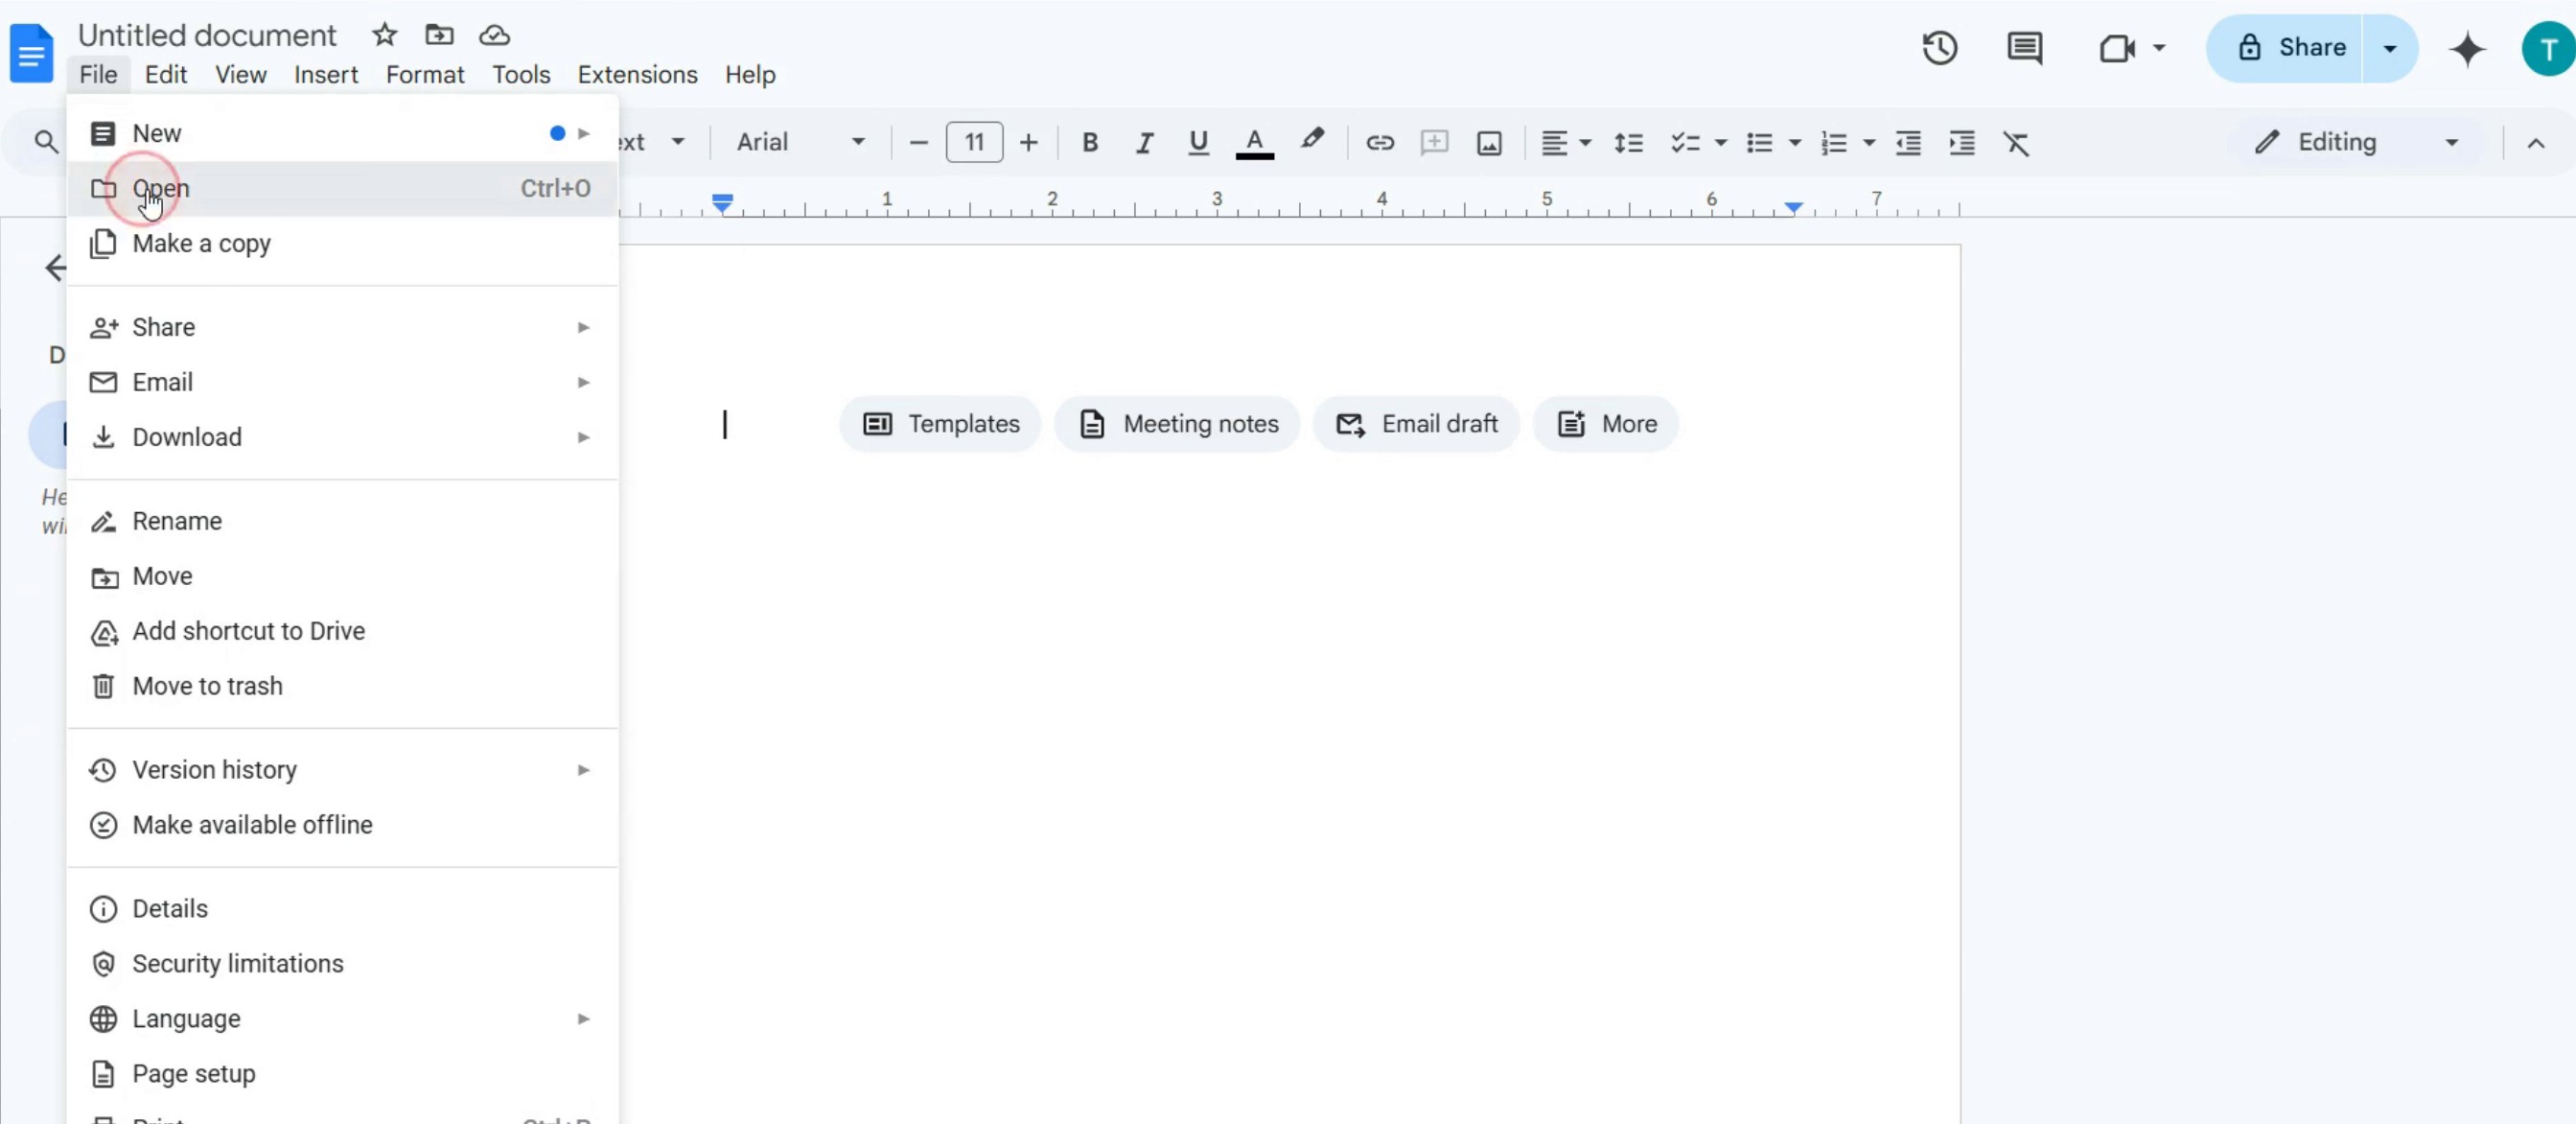The width and height of the screenshot is (2576, 1124).
Task: Click the insert image icon
Action: (1489, 143)
